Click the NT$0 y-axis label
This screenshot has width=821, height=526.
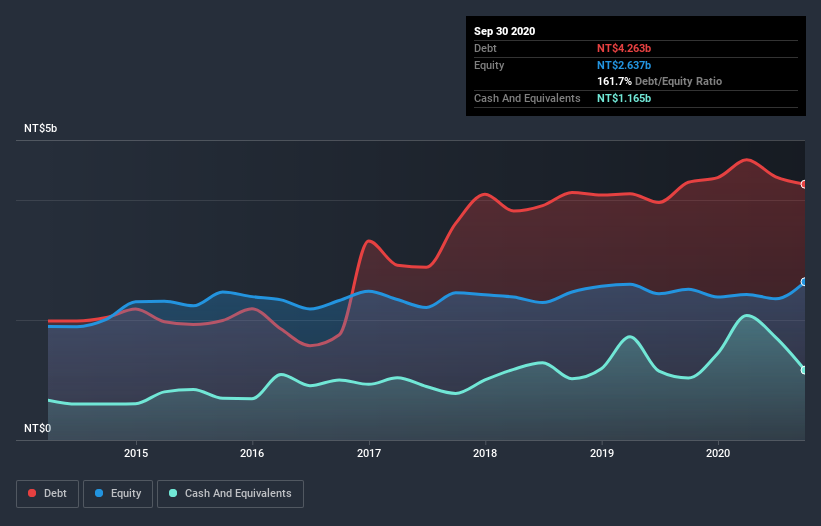click(38, 428)
